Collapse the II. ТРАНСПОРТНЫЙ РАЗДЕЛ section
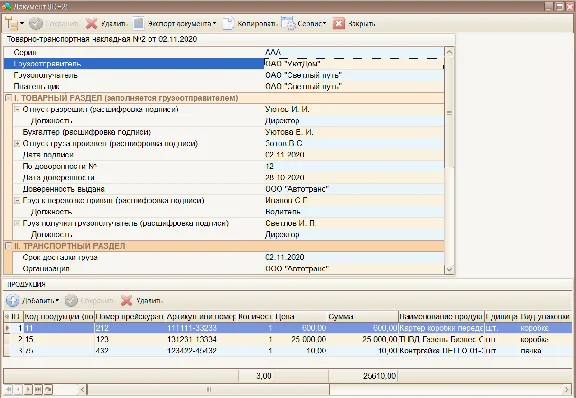Image resolution: width=576 pixels, height=398 pixels. [8, 246]
